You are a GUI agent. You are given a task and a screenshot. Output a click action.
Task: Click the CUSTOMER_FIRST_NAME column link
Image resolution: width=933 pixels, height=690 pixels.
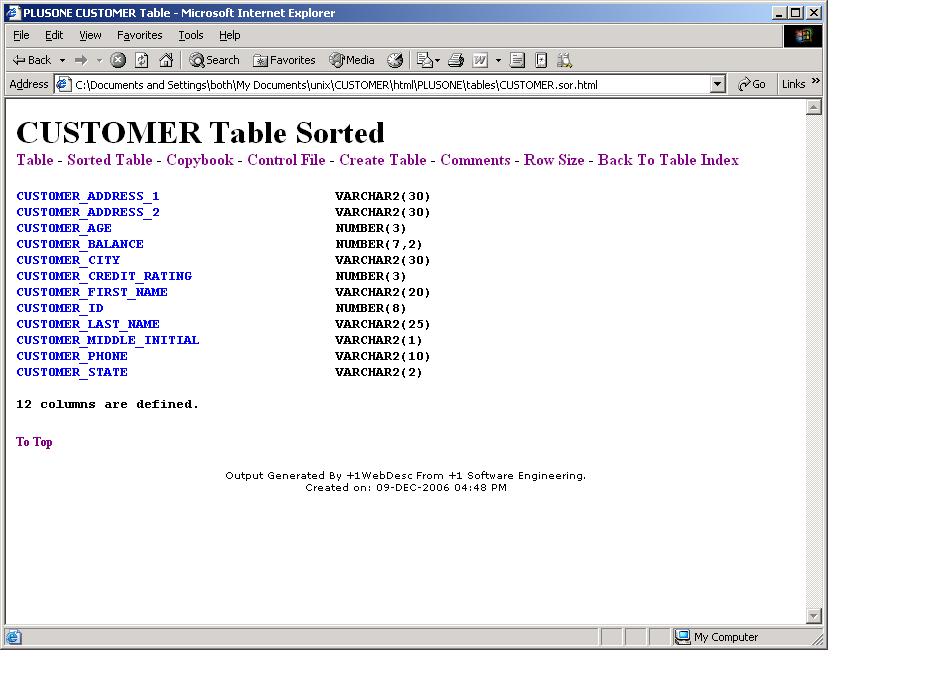pos(92,293)
